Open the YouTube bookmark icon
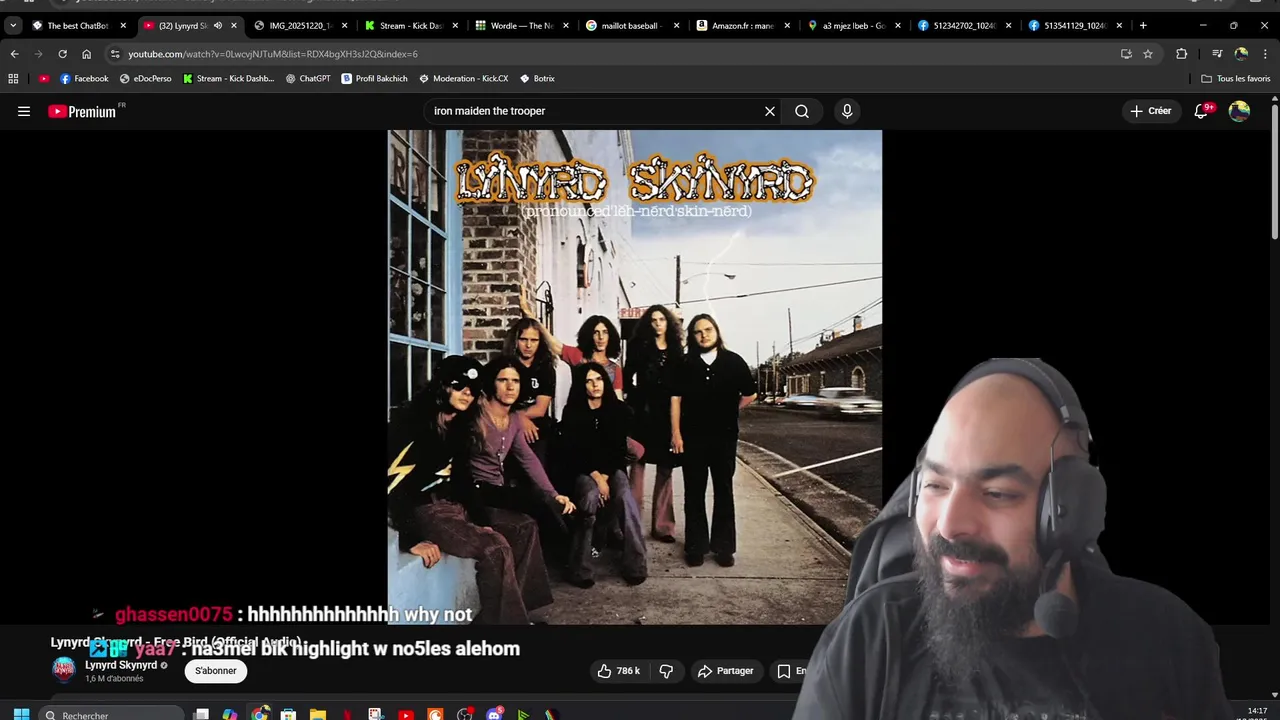 pos(43,78)
